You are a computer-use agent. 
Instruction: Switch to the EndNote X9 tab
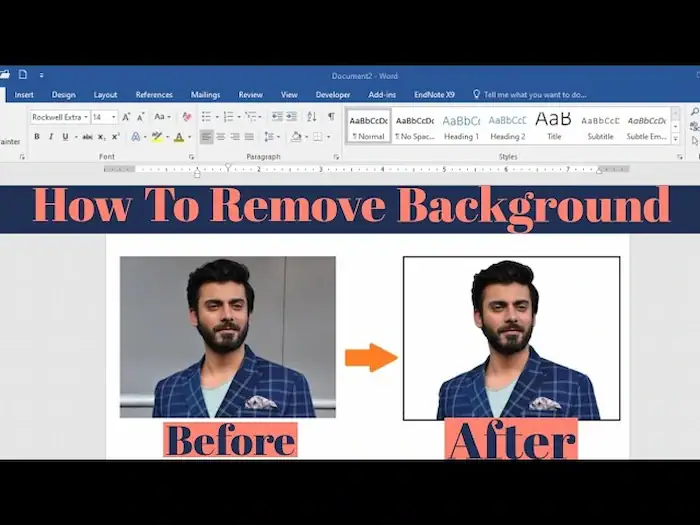[434, 95]
